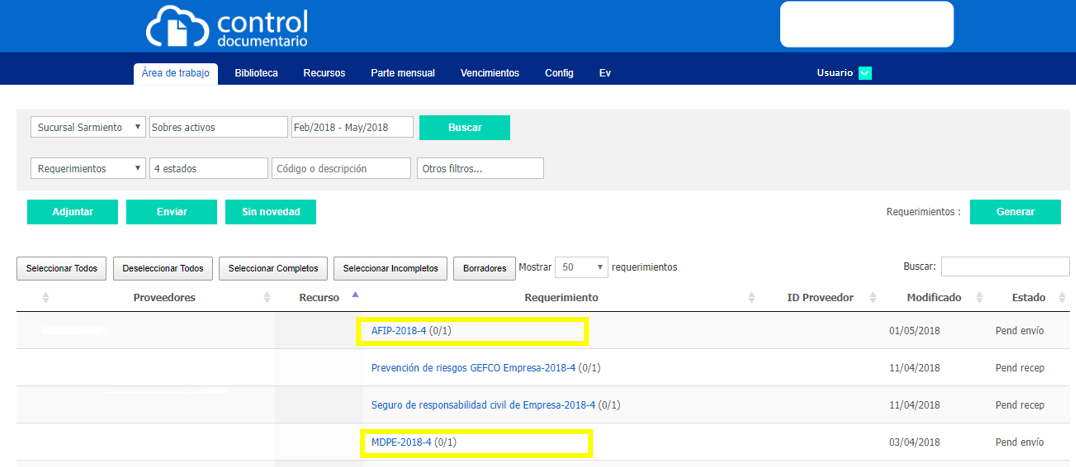Switch to the Biblioteca tab
The image size is (1076, 467).
coord(256,73)
